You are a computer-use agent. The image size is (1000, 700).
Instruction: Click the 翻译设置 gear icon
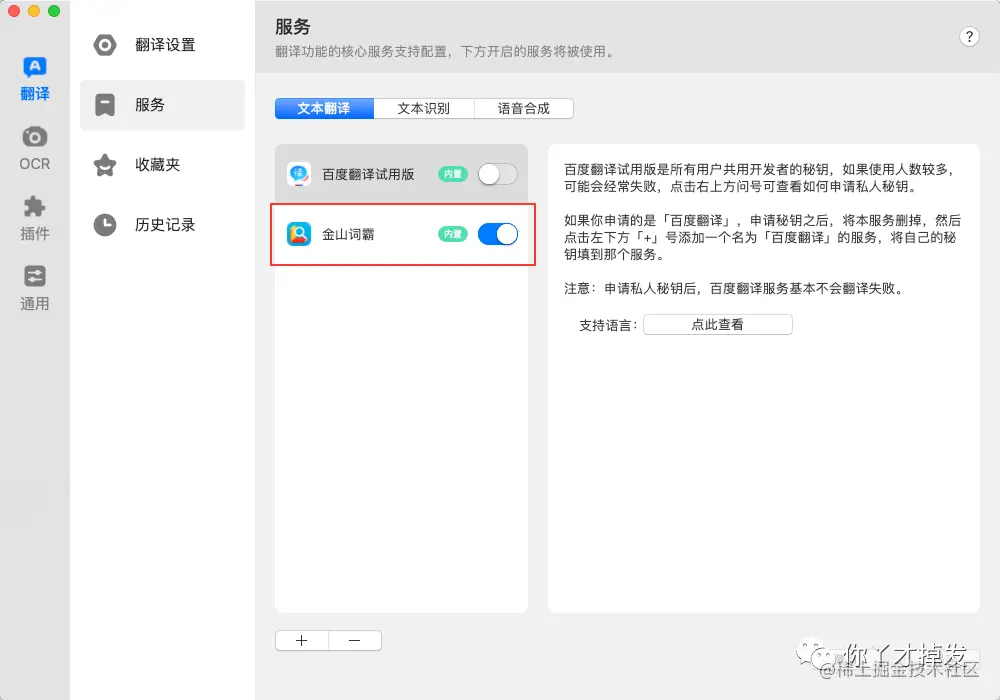click(106, 44)
